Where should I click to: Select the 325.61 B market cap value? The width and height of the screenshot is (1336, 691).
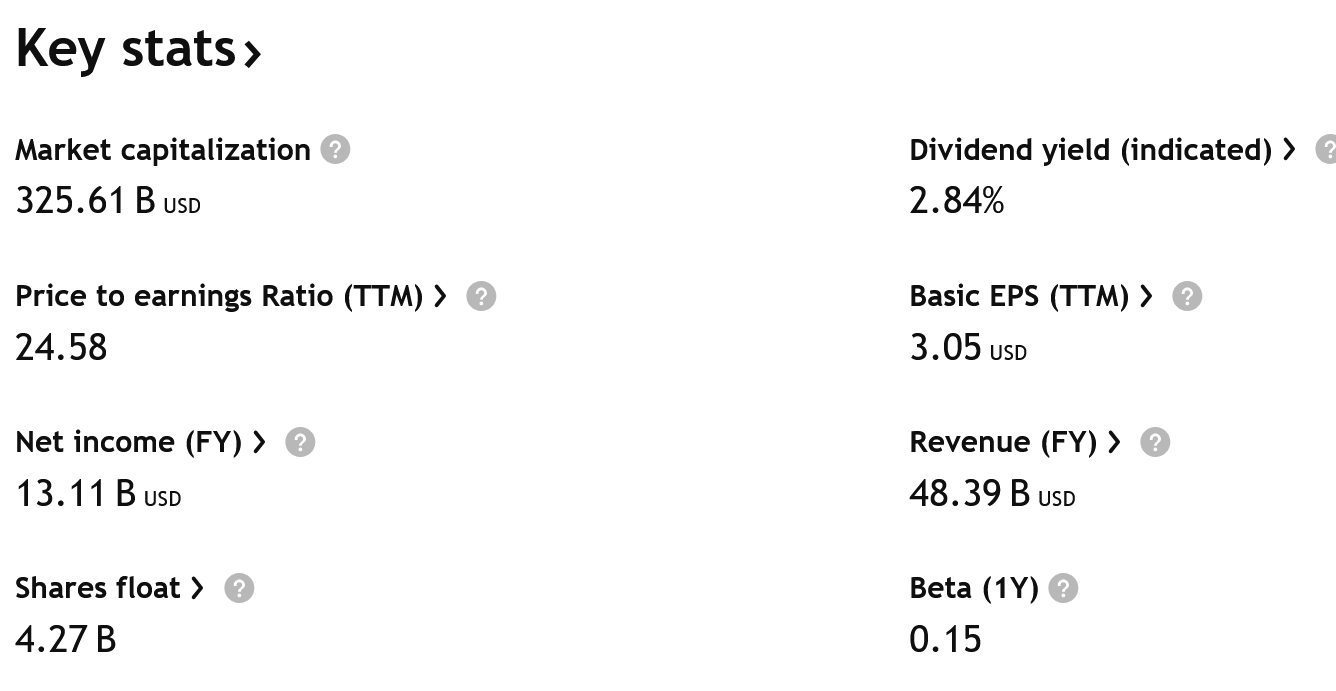point(86,201)
